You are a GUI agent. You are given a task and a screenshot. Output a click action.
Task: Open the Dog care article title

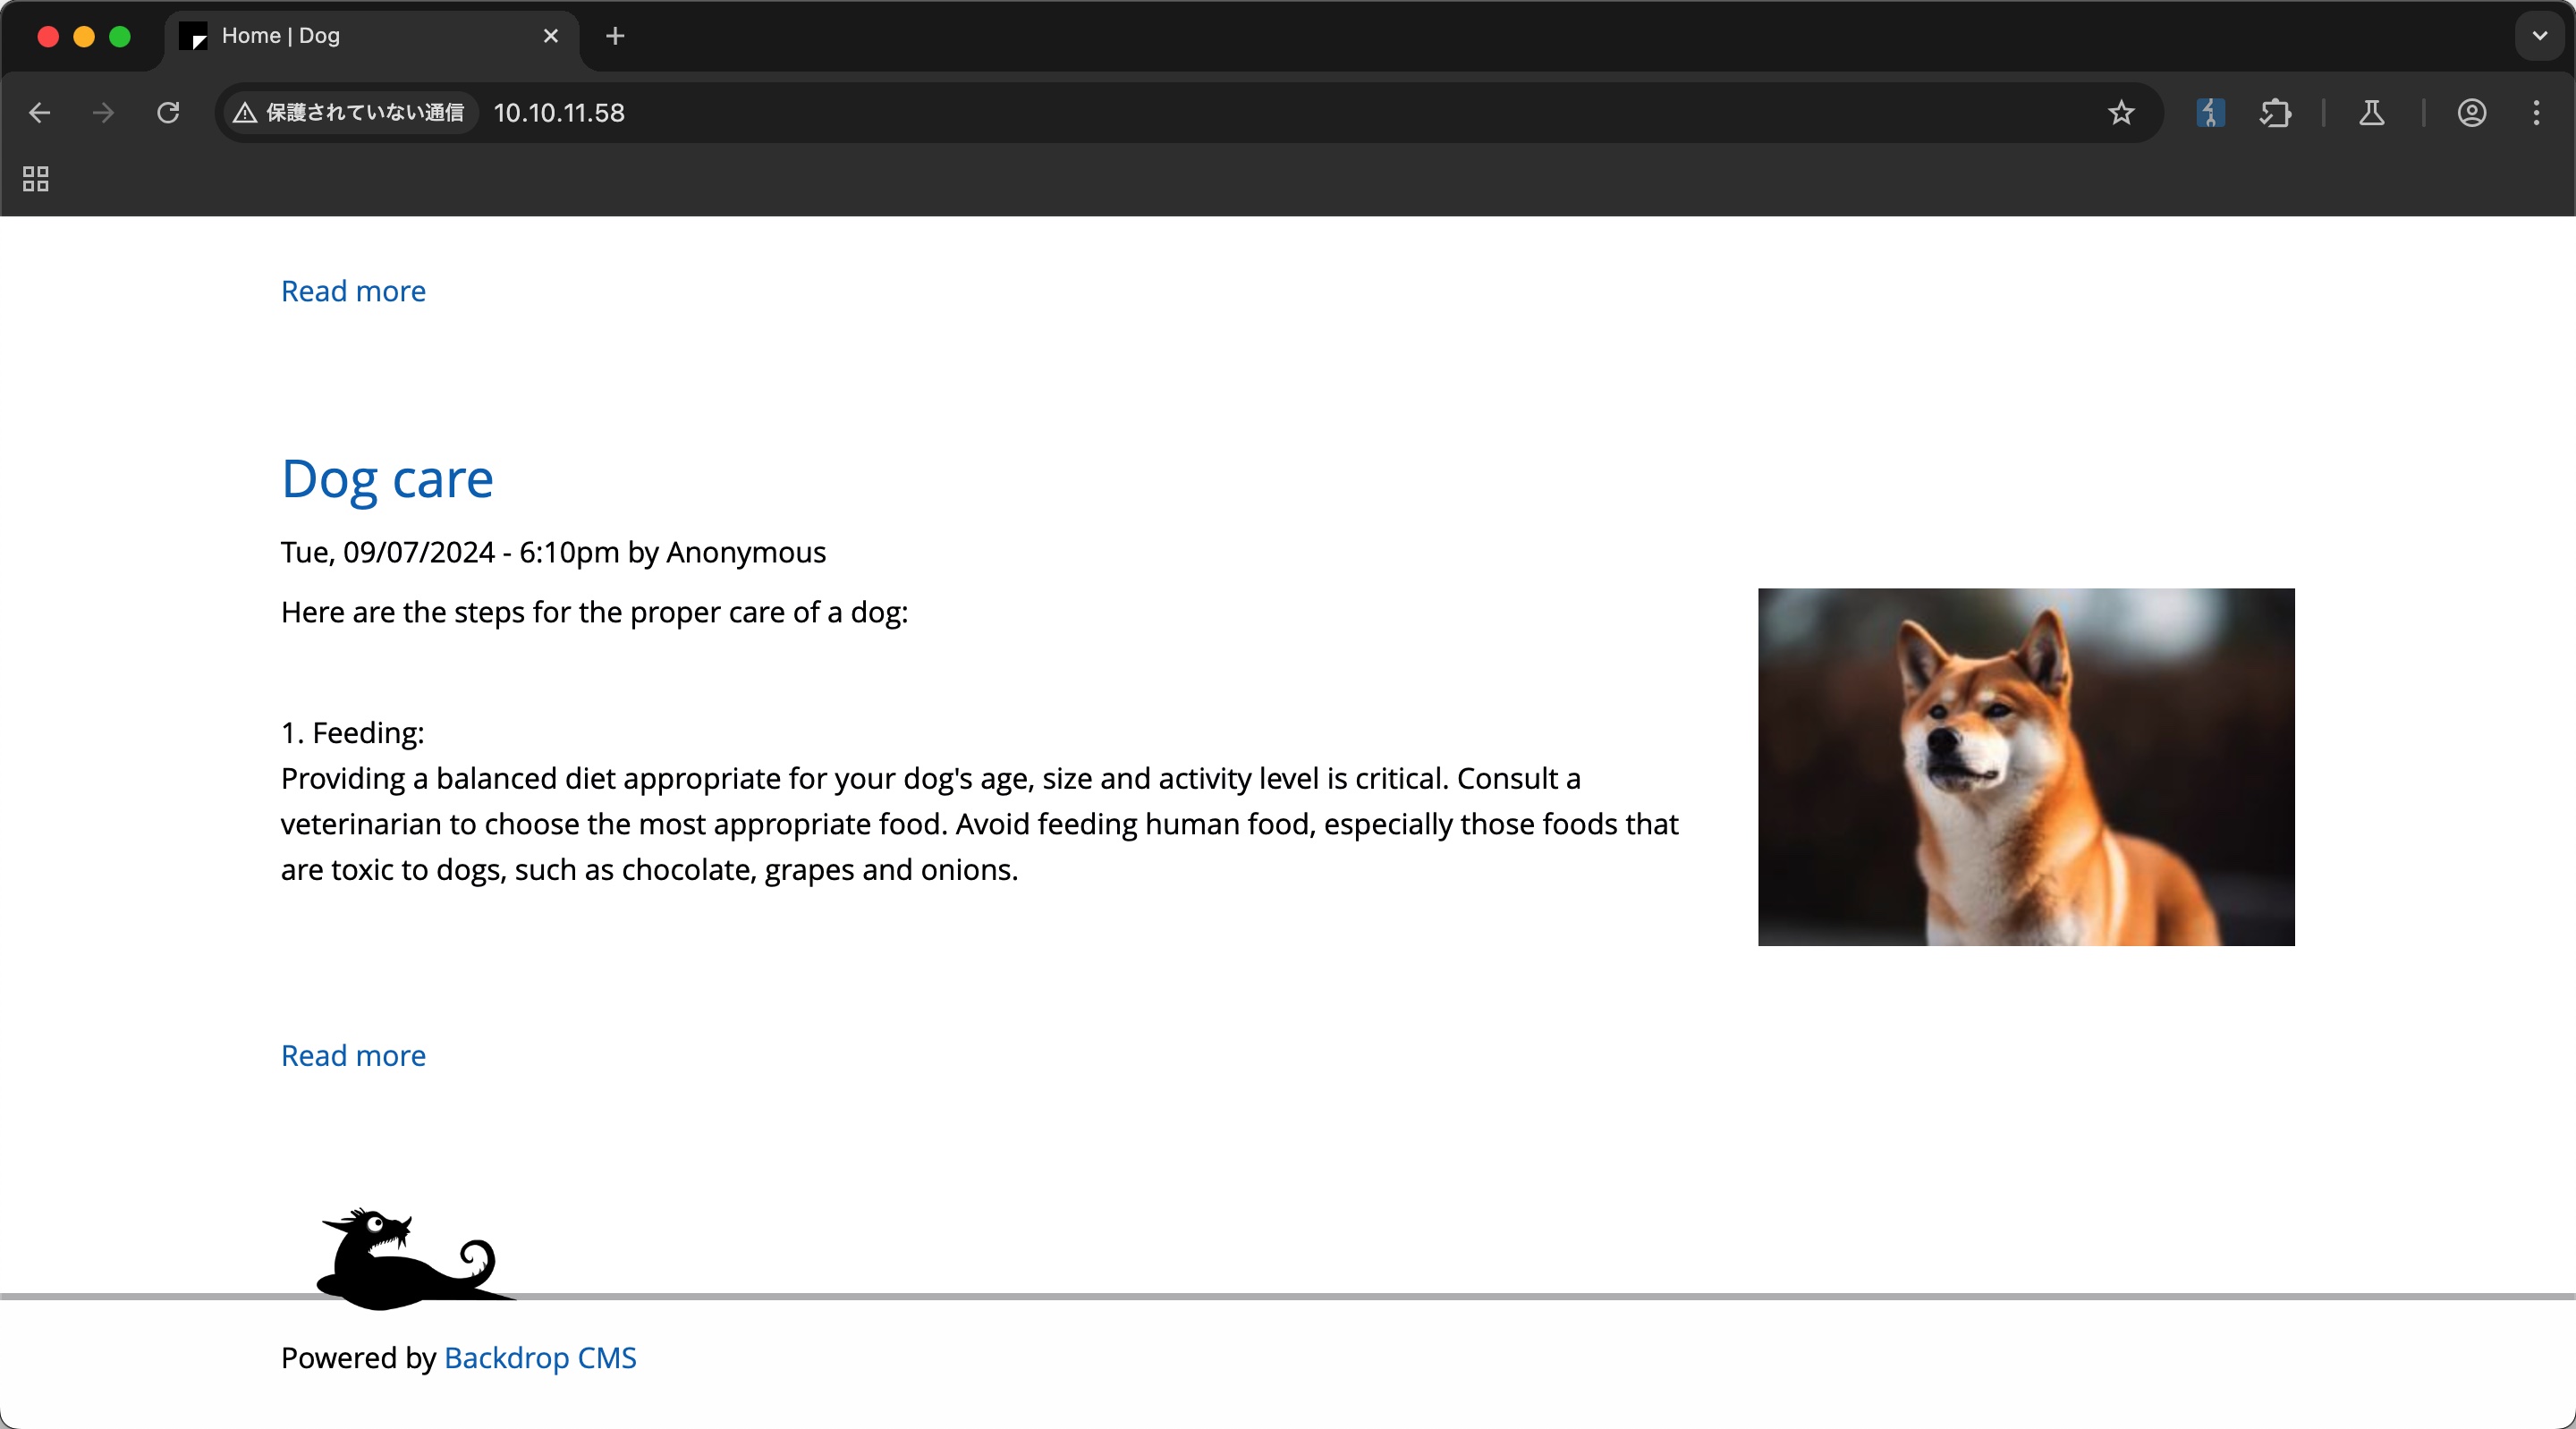(x=387, y=479)
